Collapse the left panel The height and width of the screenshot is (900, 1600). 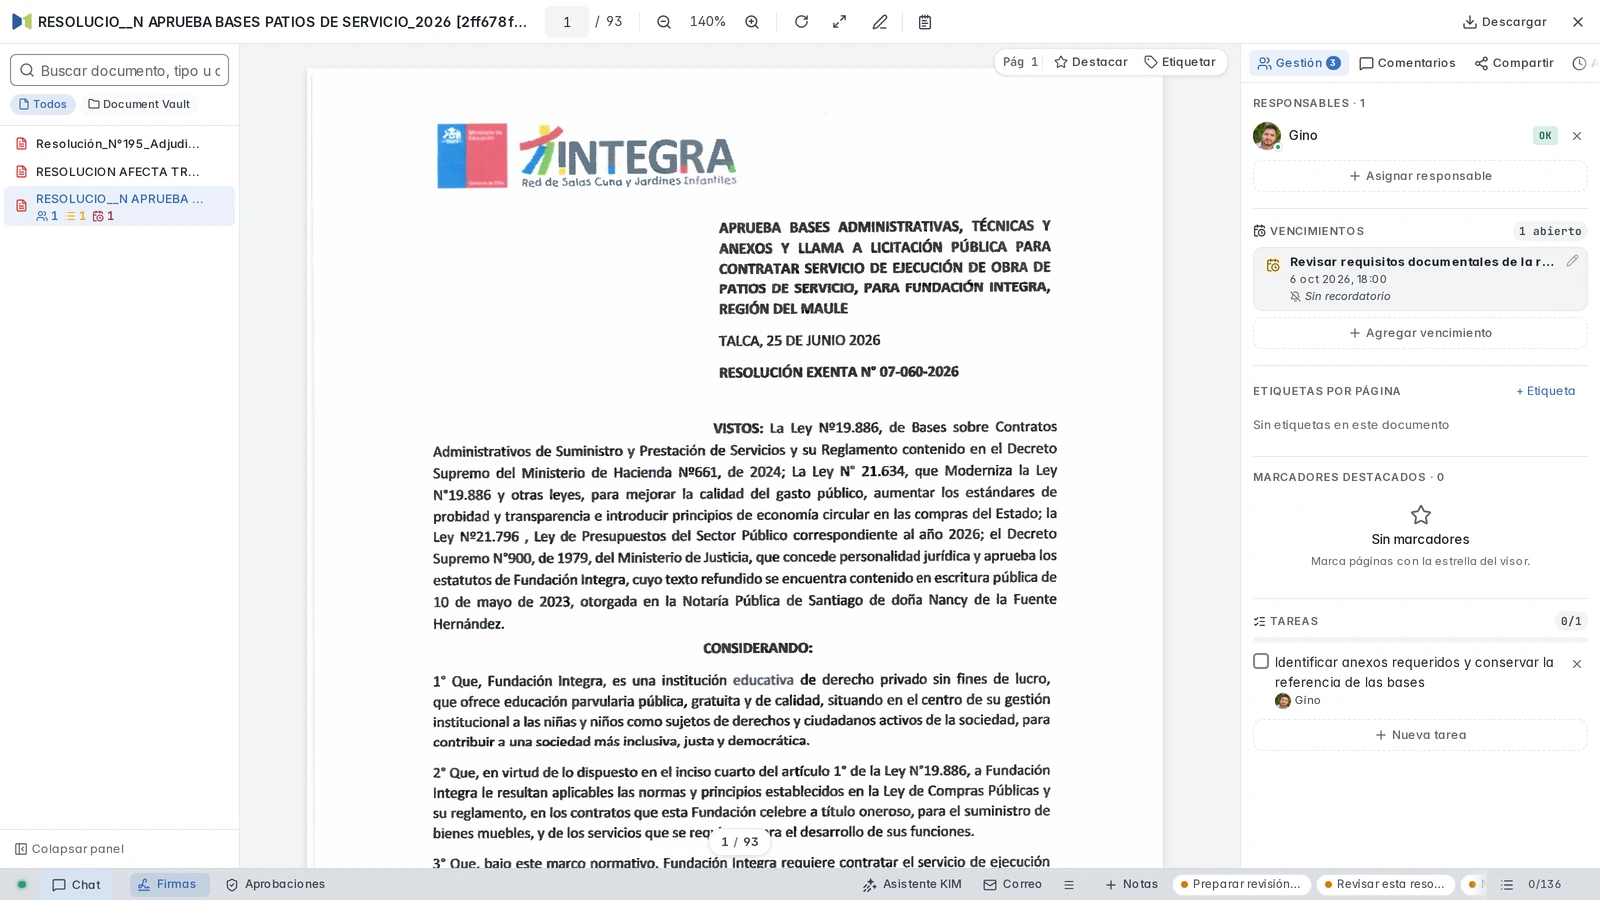pos(69,849)
